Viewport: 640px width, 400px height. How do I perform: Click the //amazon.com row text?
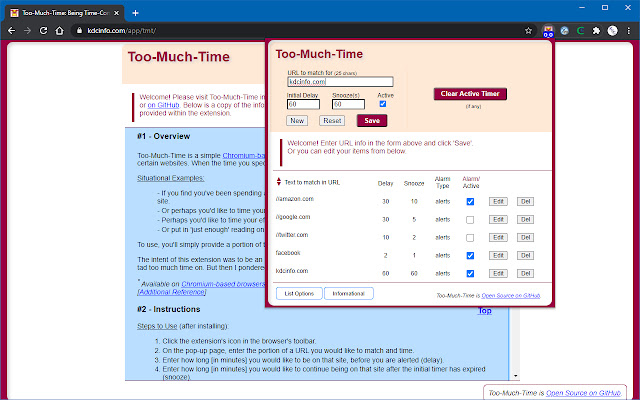tap(295, 199)
